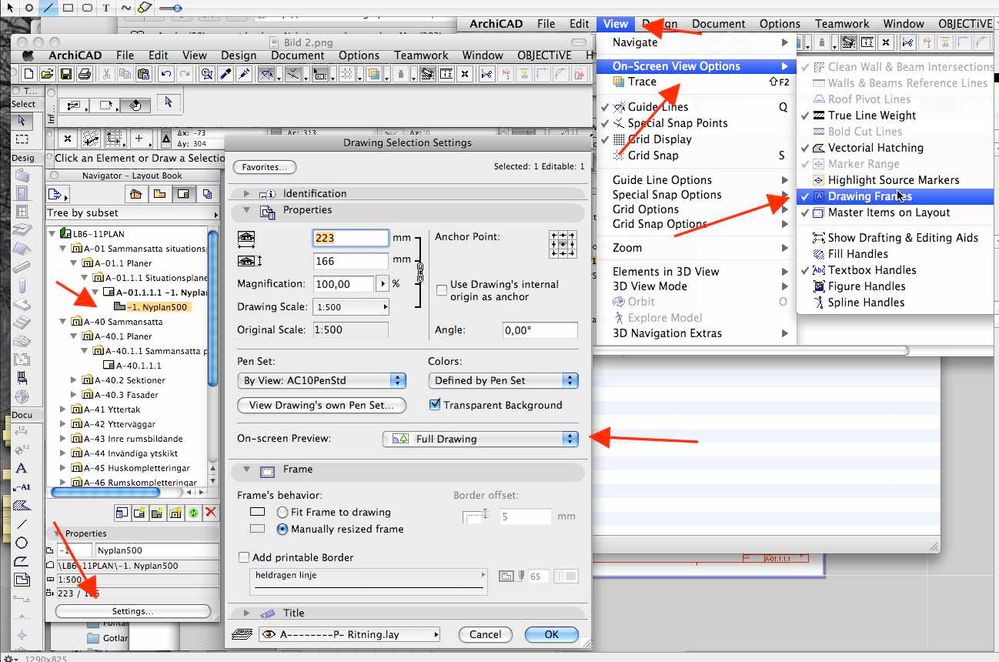Screen dimensions: 999x662
Task: Switch Navigator to Project Map house icon
Action: 136,194
